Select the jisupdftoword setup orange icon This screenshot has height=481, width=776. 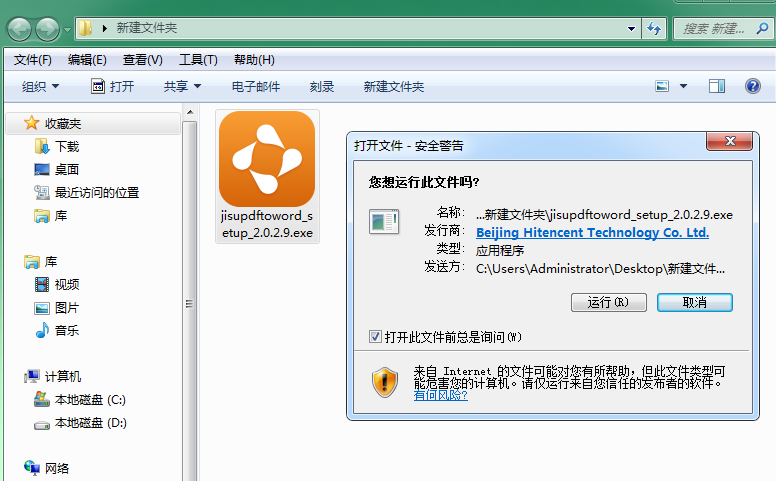point(267,159)
